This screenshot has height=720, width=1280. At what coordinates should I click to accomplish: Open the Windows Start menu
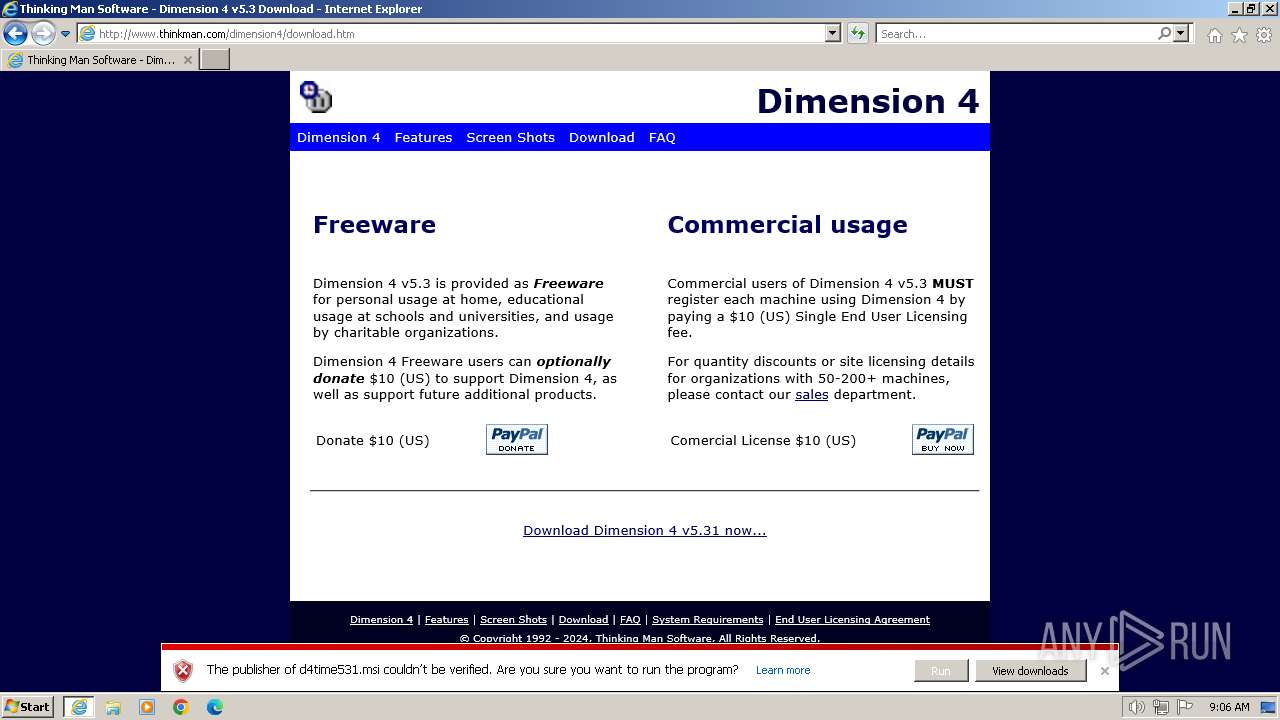click(28, 707)
